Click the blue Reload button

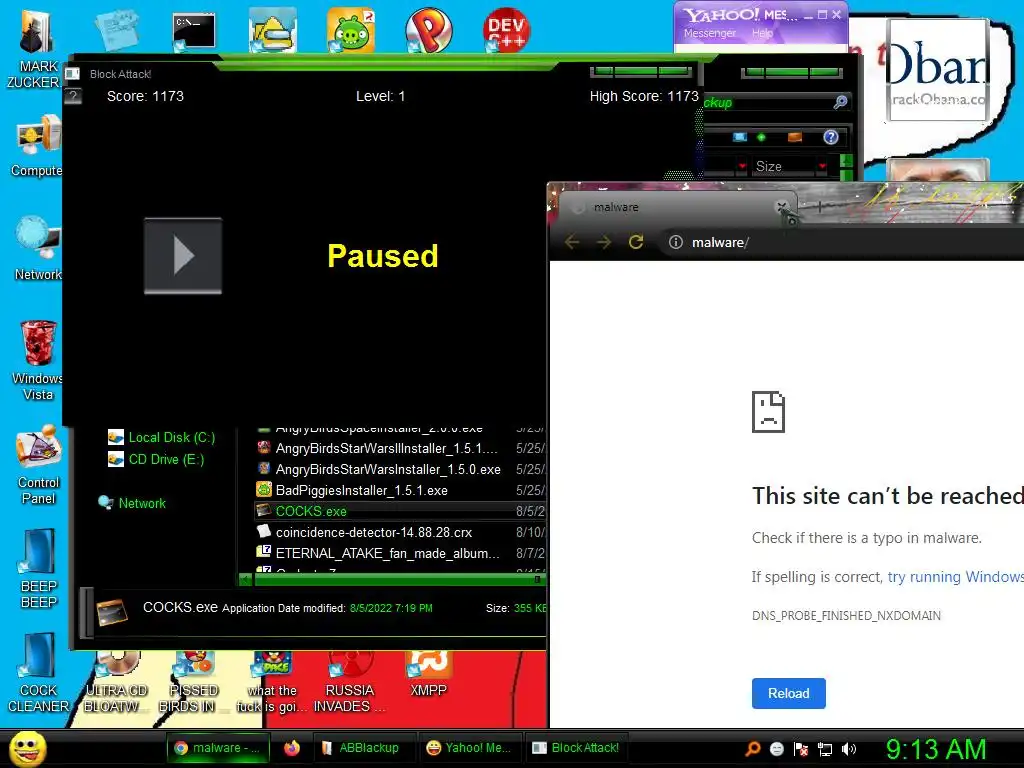click(788, 693)
